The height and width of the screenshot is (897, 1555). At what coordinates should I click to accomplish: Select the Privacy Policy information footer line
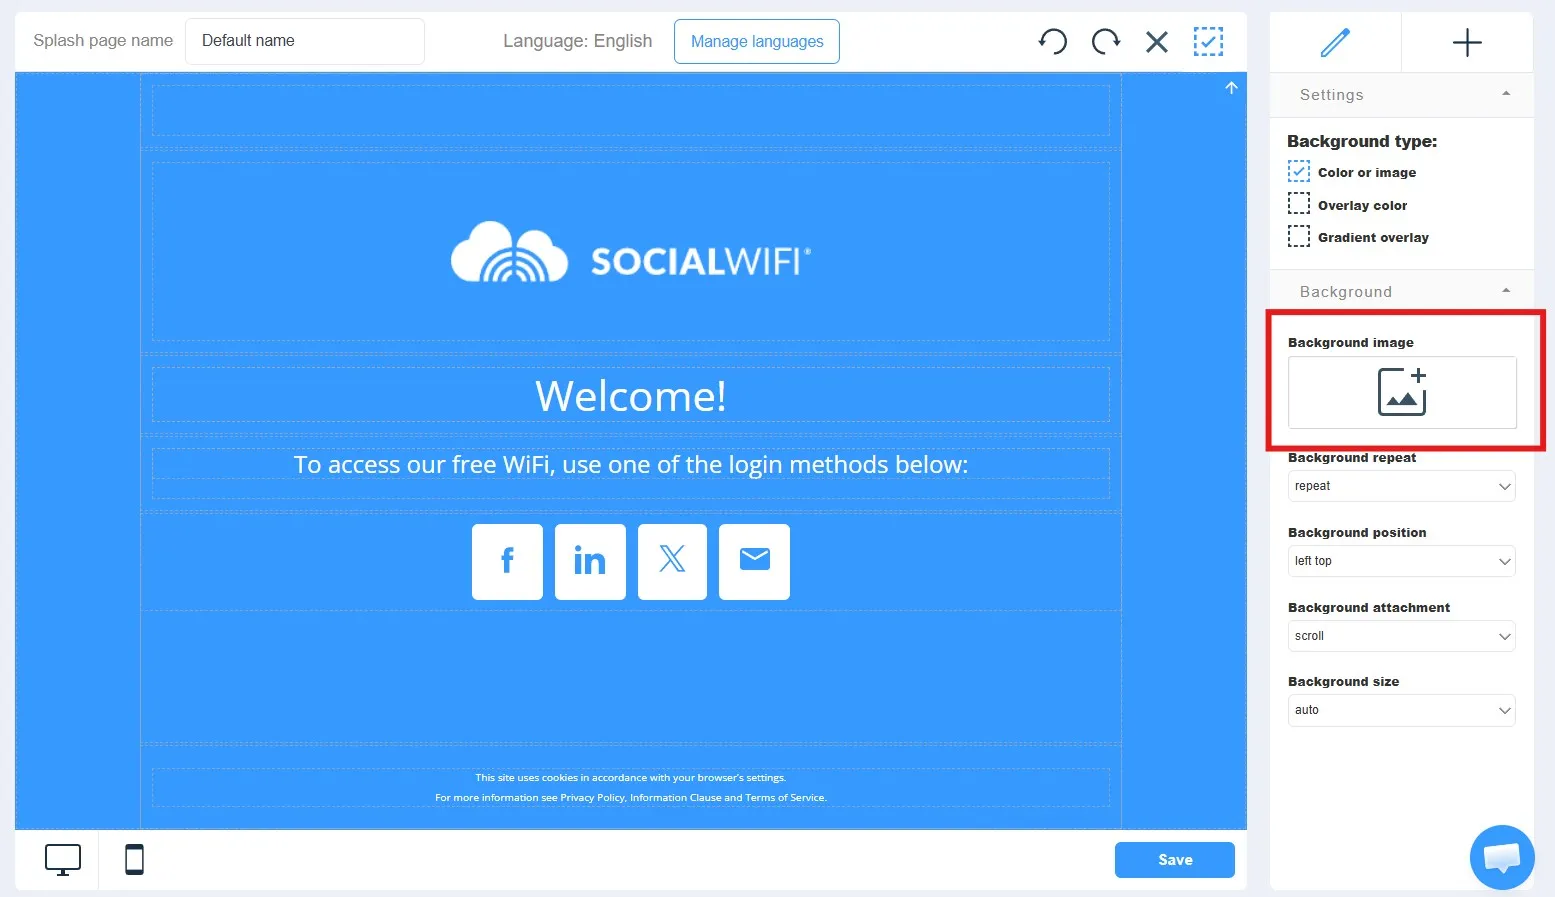(631, 798)
